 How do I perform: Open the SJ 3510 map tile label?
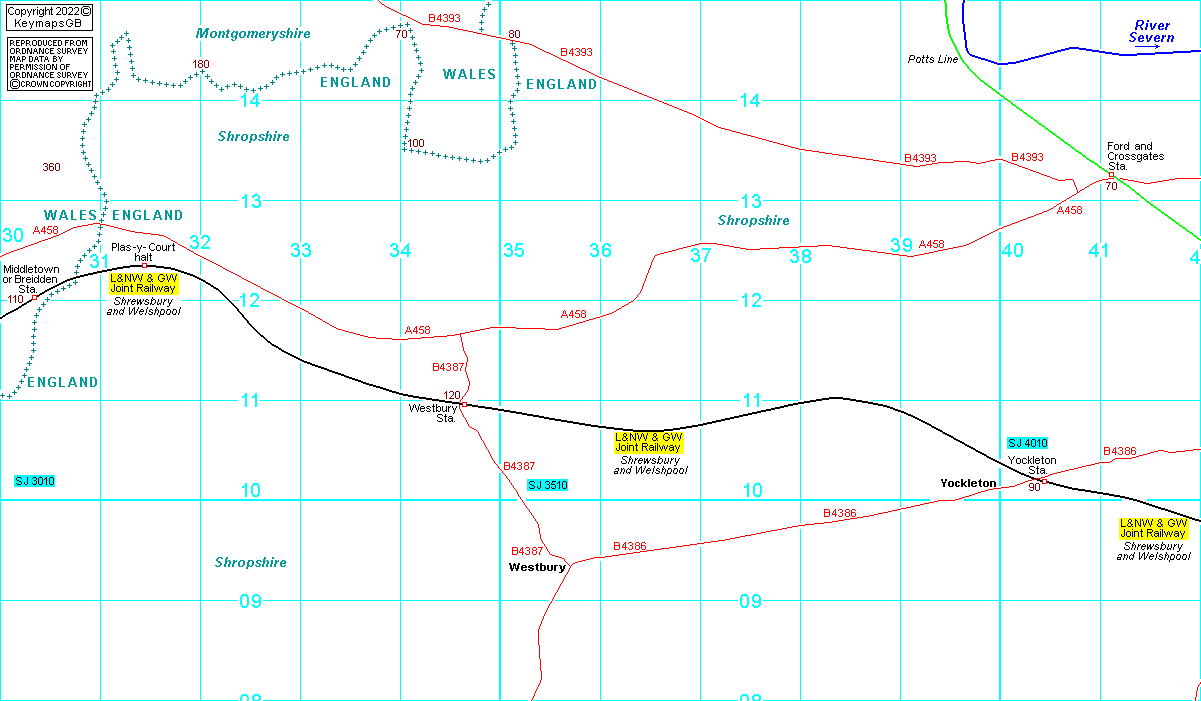(548, 485)
